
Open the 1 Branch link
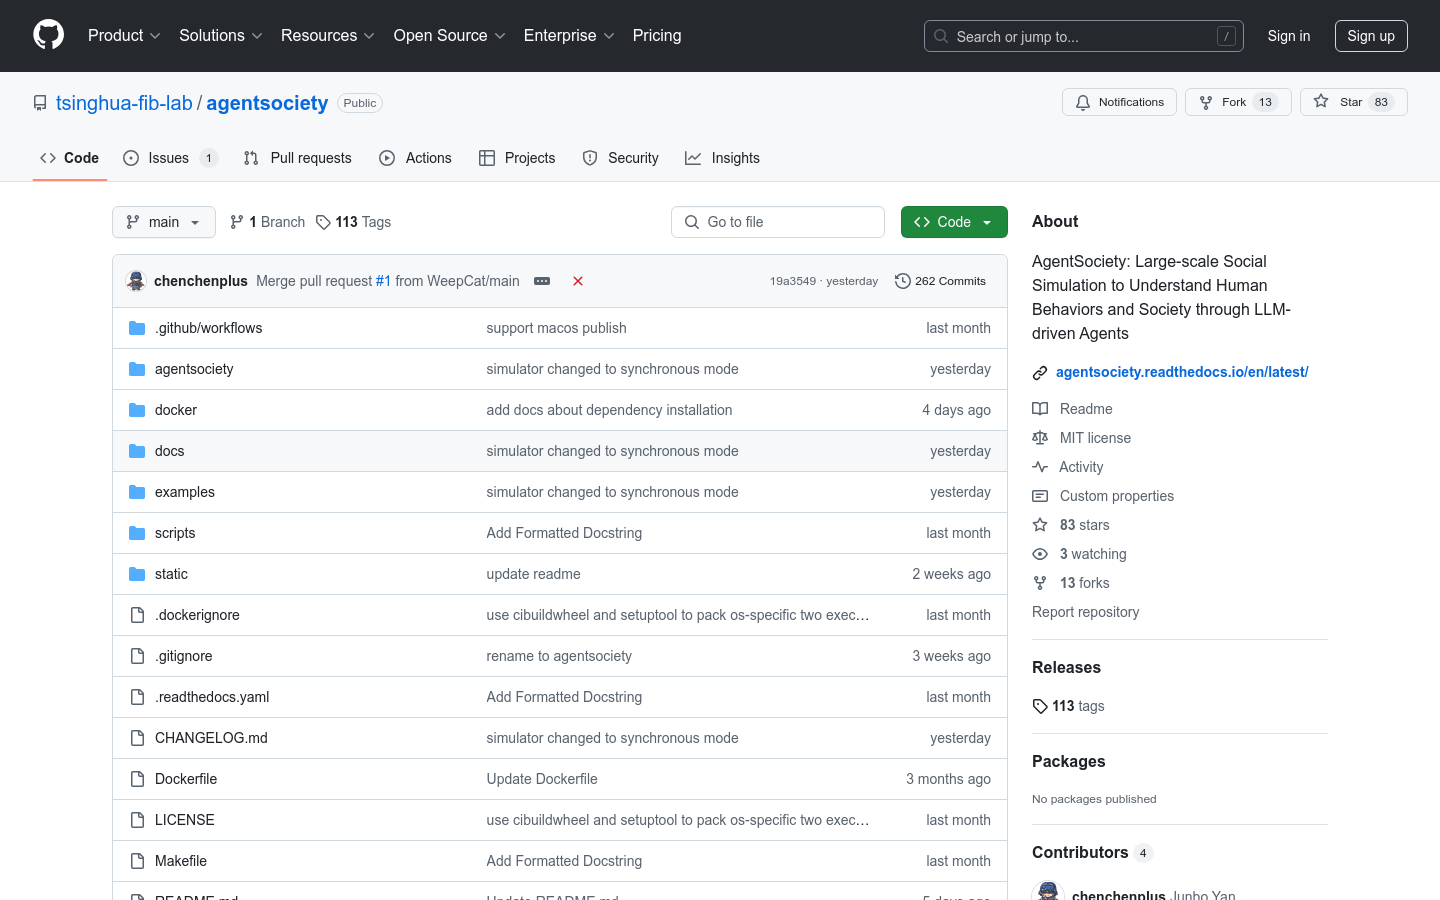click(267, 222)
